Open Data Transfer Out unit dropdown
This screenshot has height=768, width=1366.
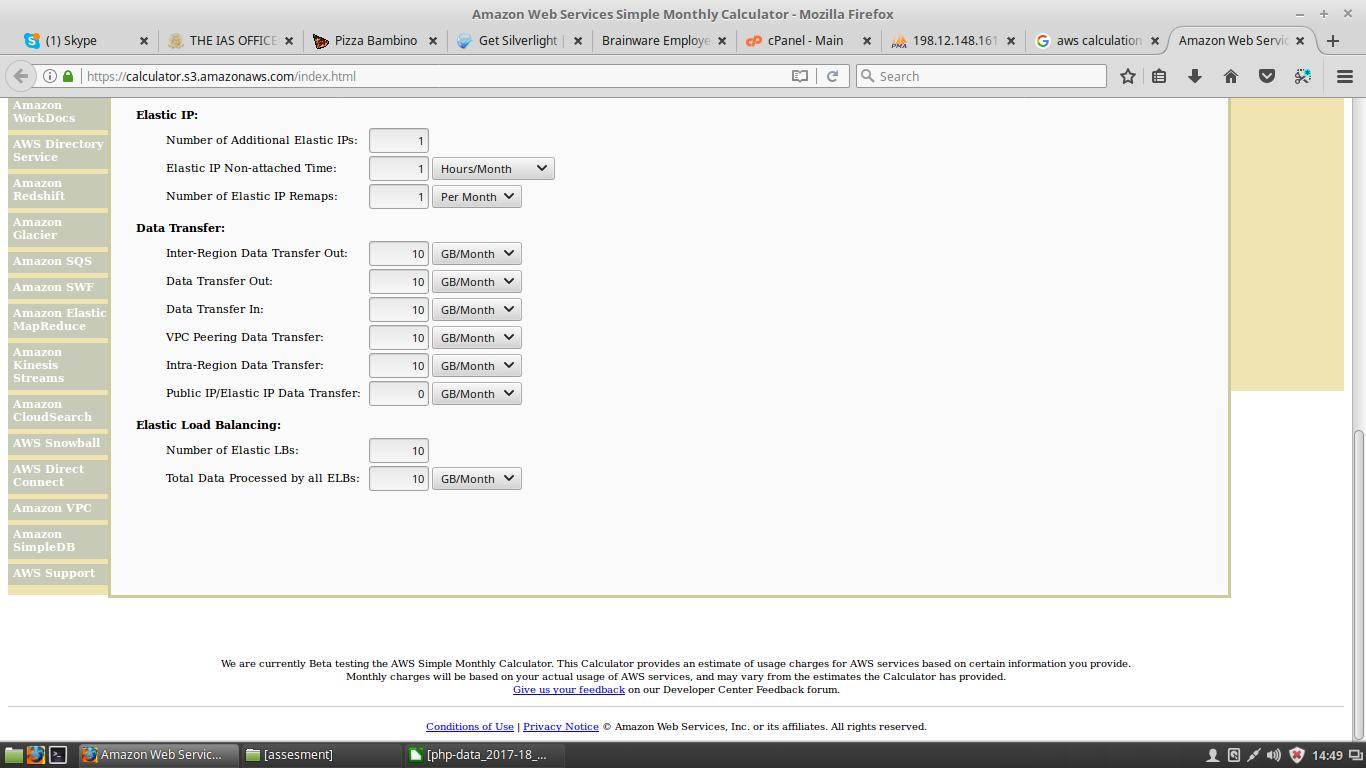(x=476, y=282)
